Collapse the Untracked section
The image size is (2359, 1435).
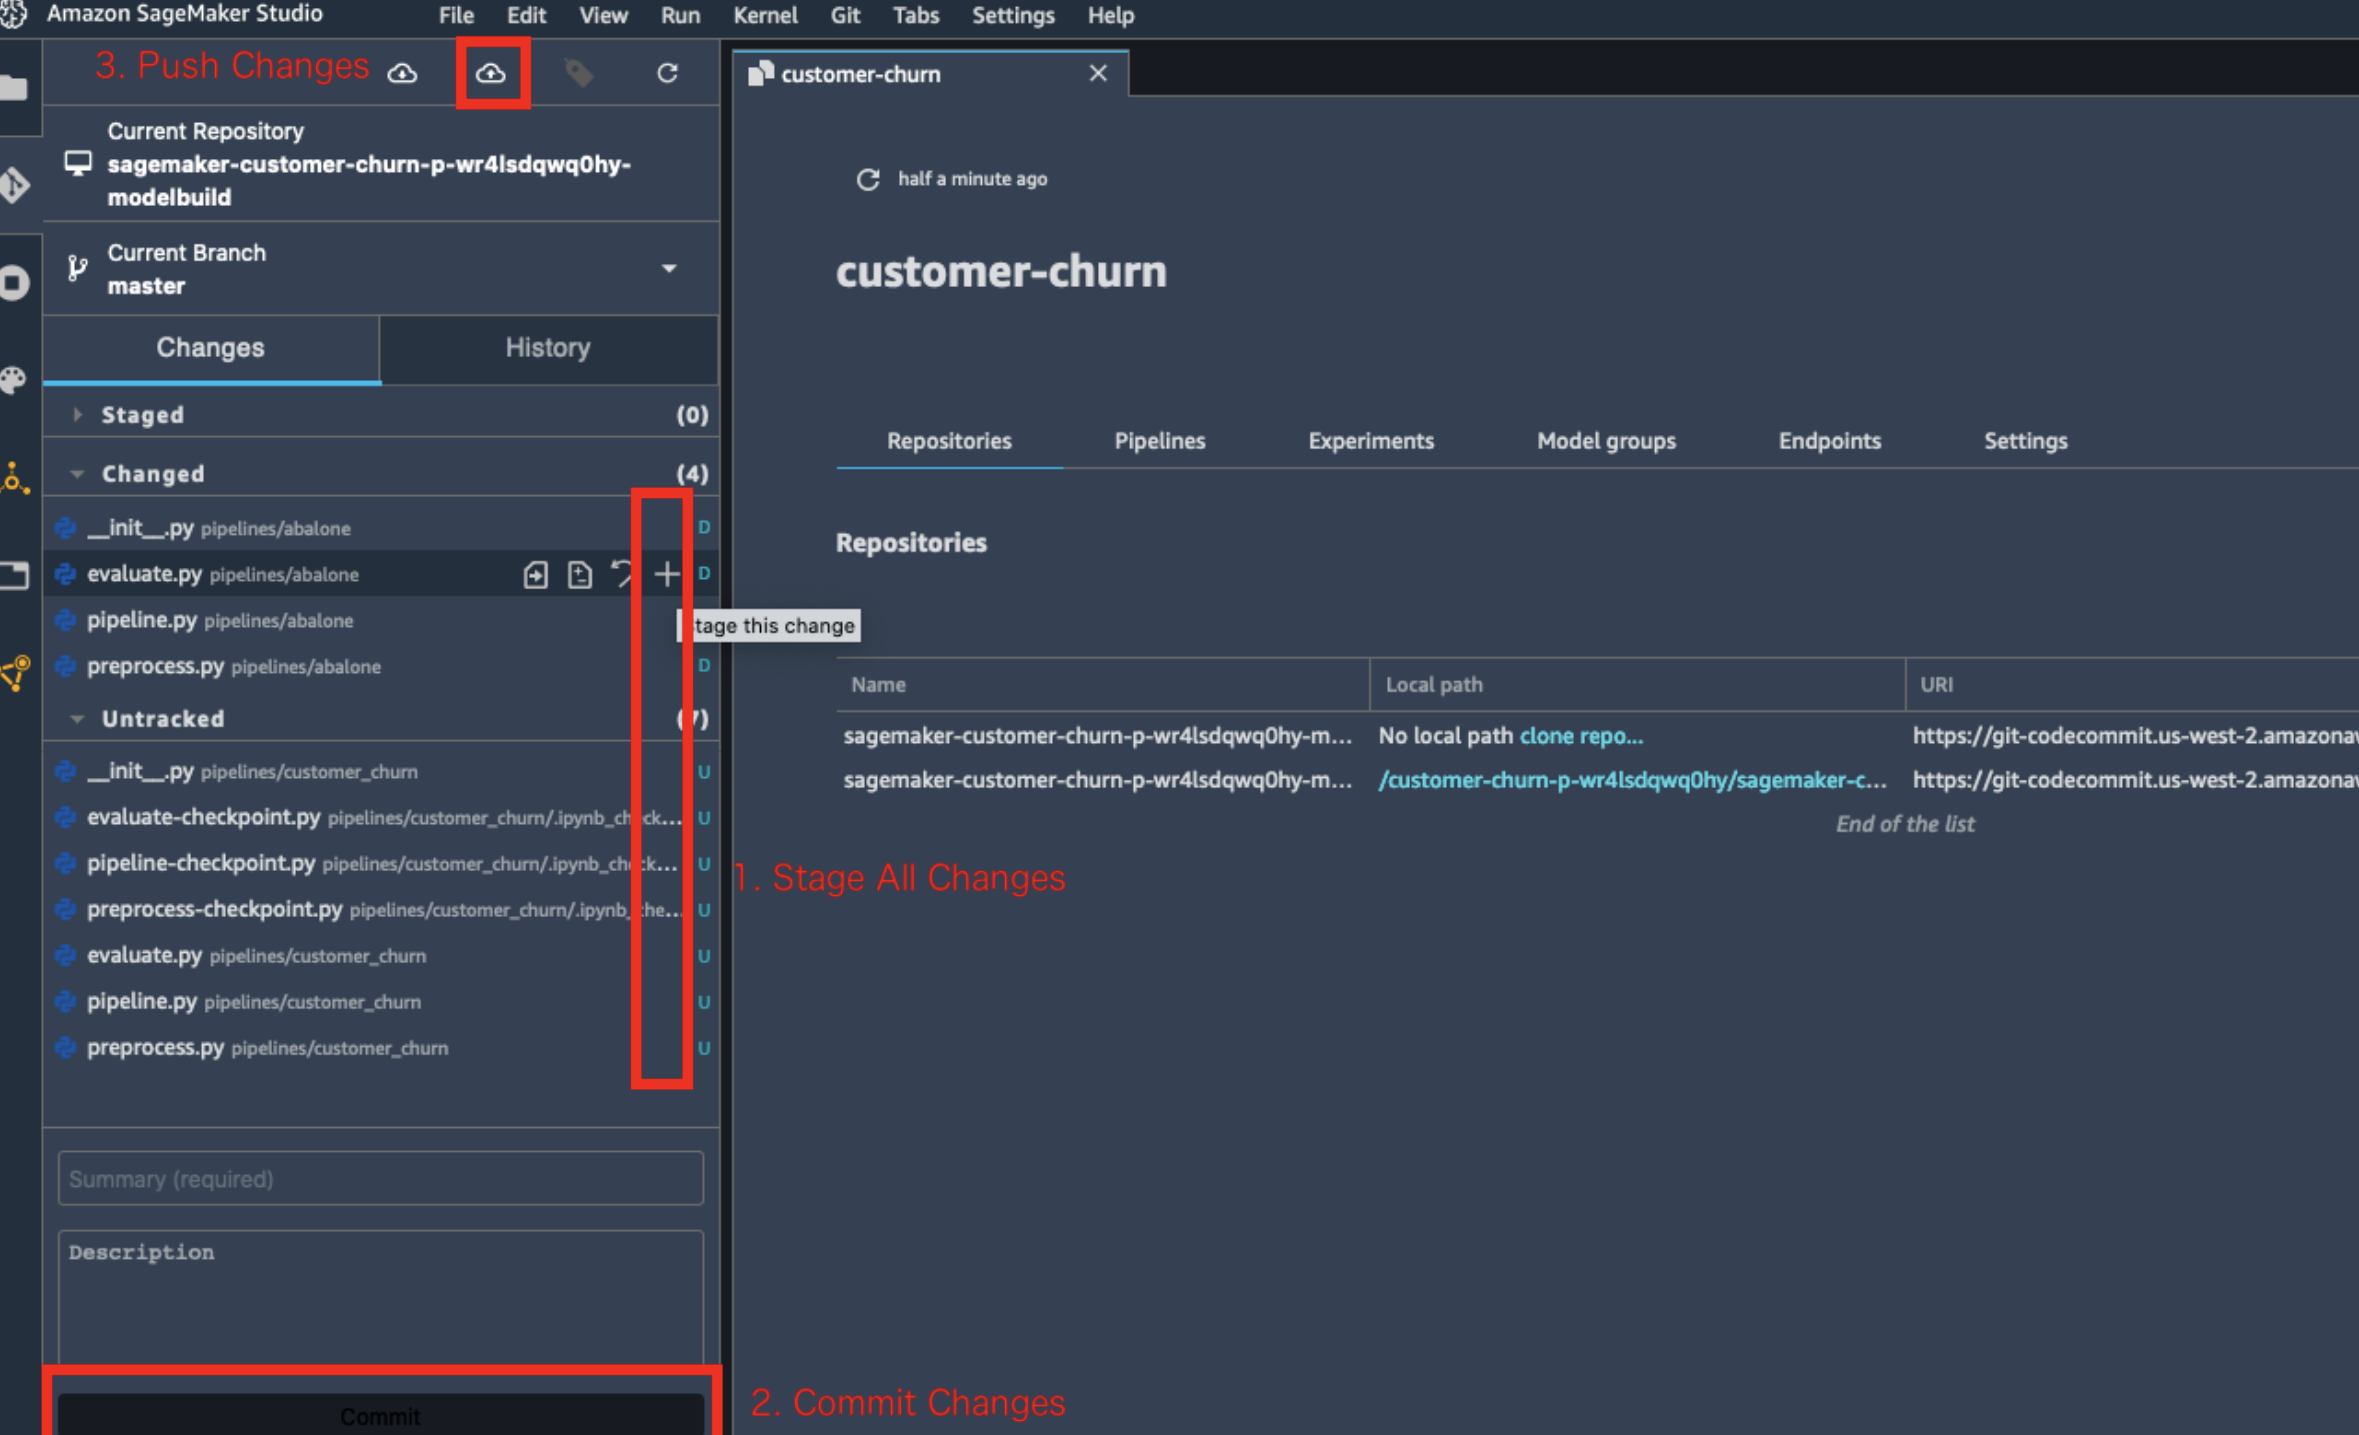coord(77,719)
